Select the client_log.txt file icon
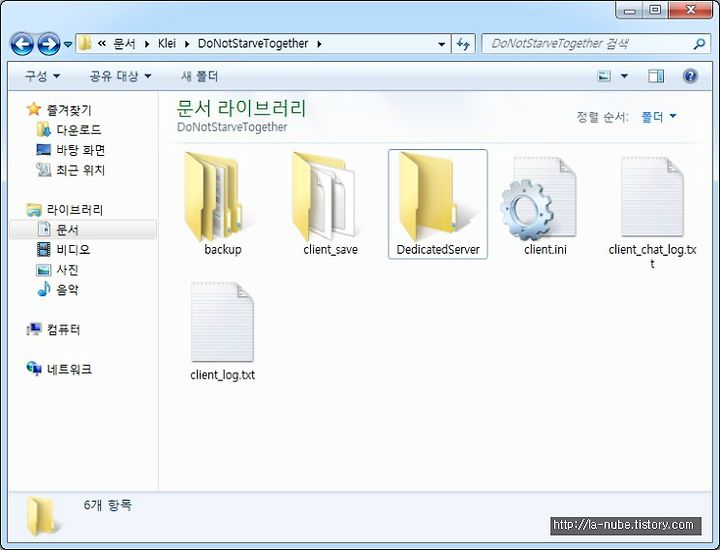 pos(222,322)
